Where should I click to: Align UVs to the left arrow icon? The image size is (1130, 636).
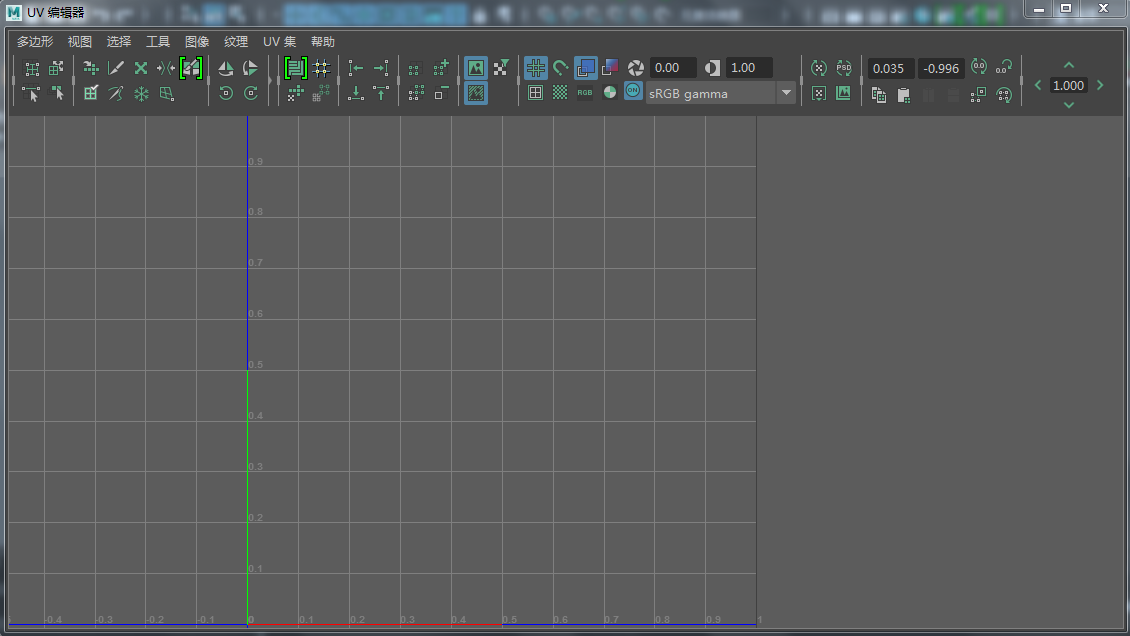pos(356,68)
